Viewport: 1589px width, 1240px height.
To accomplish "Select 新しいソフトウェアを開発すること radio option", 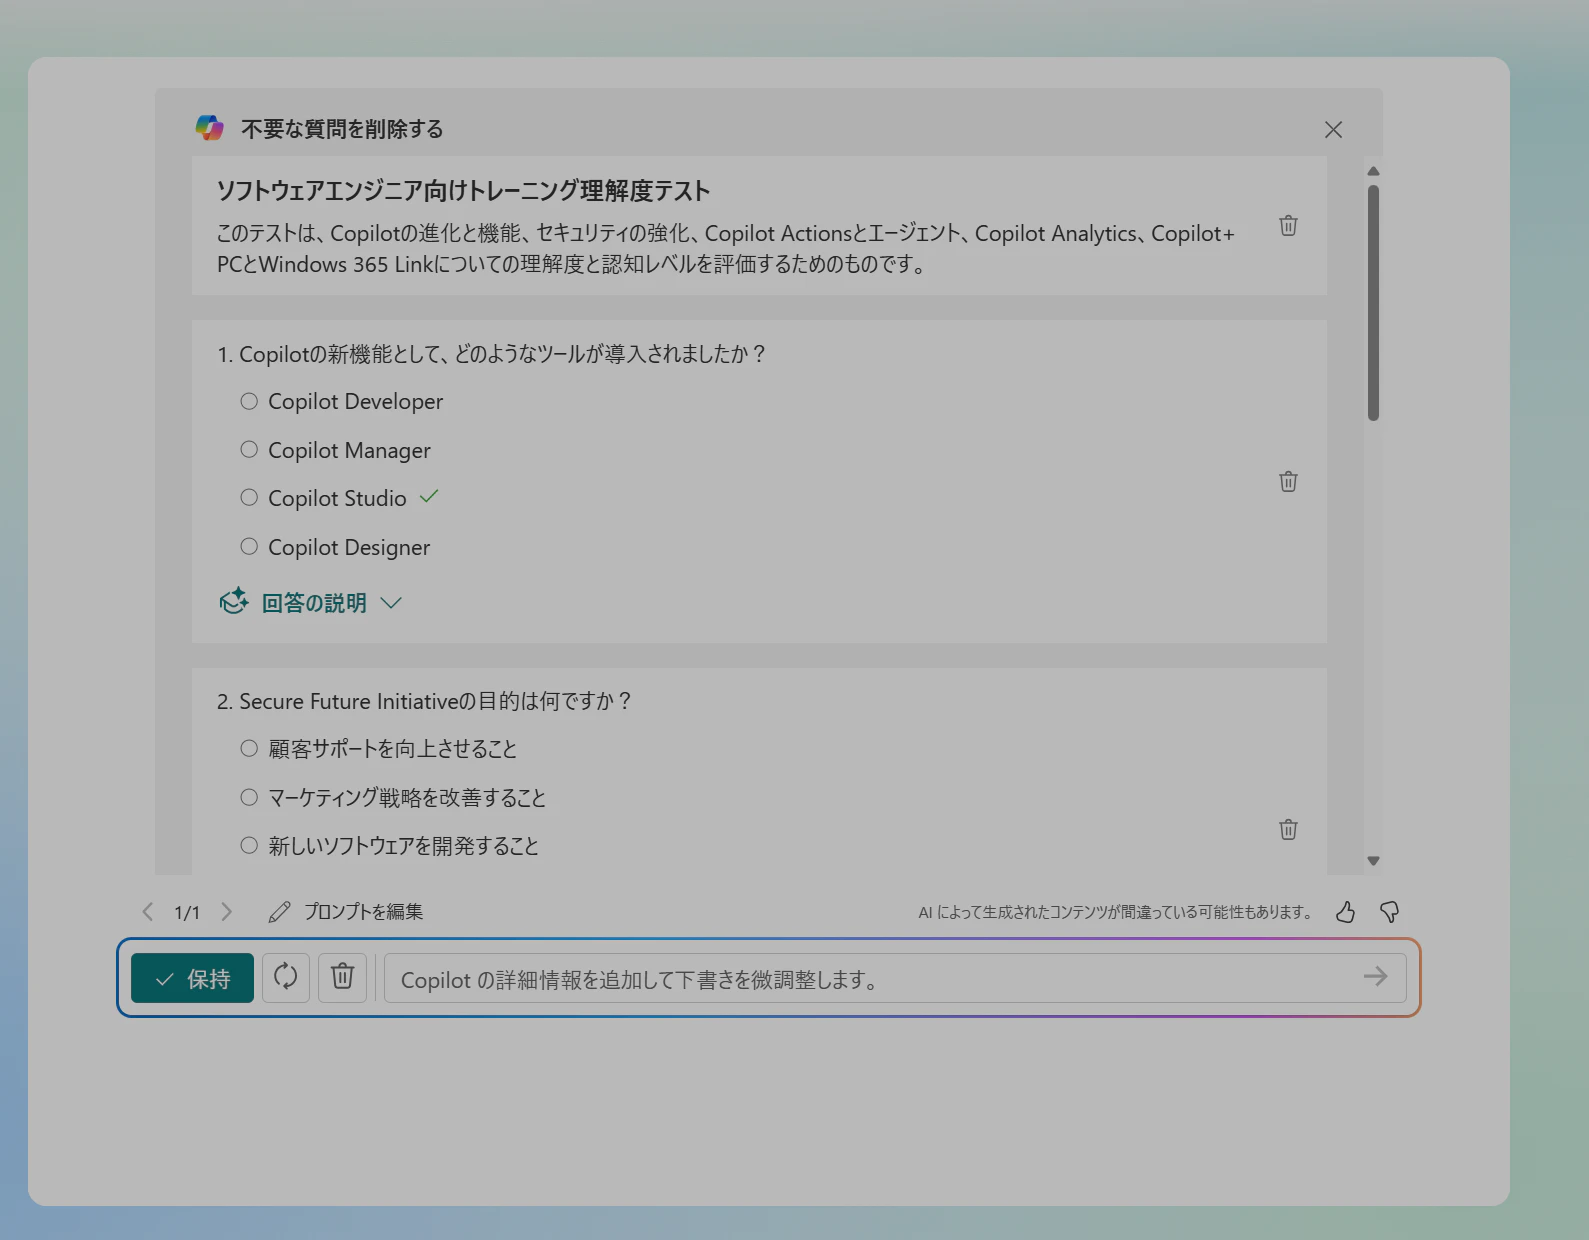I will 249,845.
